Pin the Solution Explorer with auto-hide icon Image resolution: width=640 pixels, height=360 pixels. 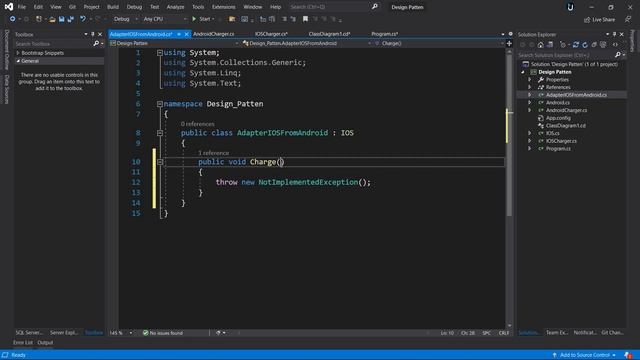(614, 34)
